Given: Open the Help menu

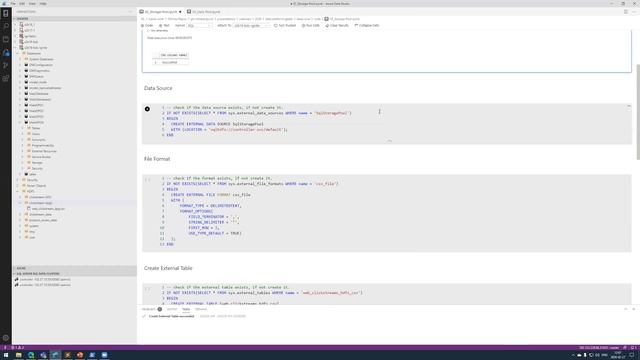Looking at the screenshot, I should [43, 4].
